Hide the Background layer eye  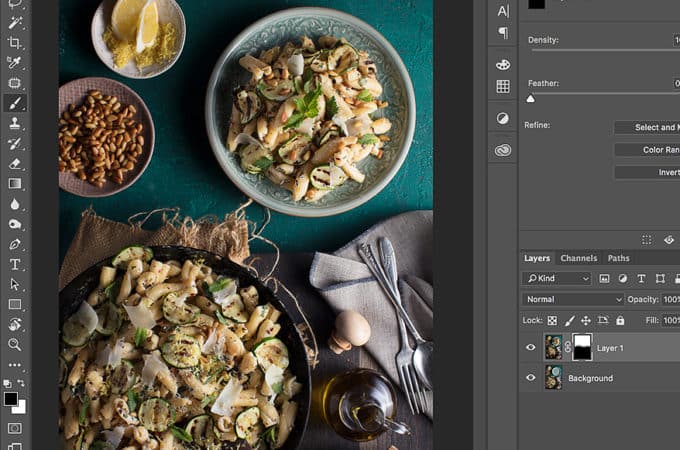coord(530,378)
